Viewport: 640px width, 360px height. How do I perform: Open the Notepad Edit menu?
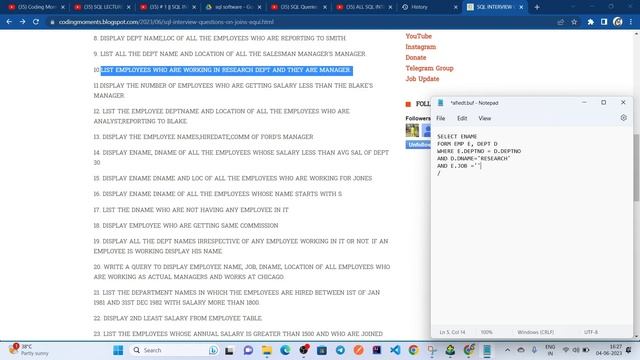462,118
